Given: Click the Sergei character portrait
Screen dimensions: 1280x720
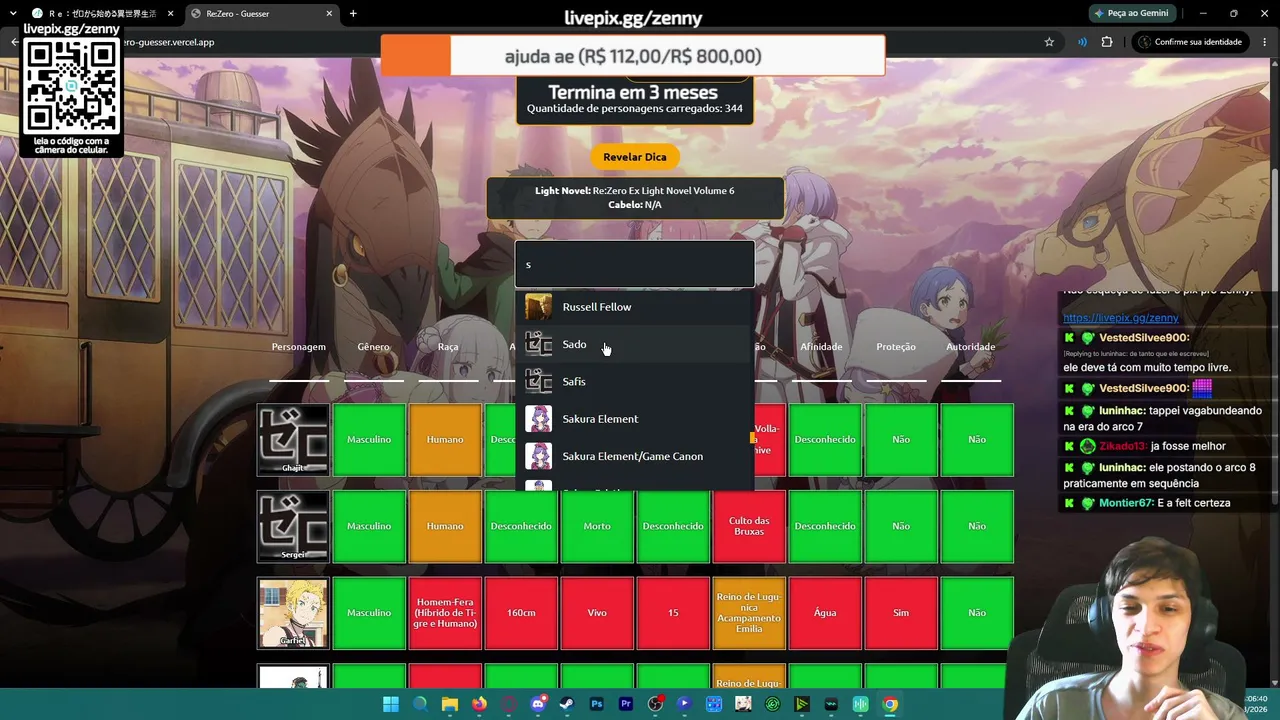Looking at the screenshot, I should 293,526.
